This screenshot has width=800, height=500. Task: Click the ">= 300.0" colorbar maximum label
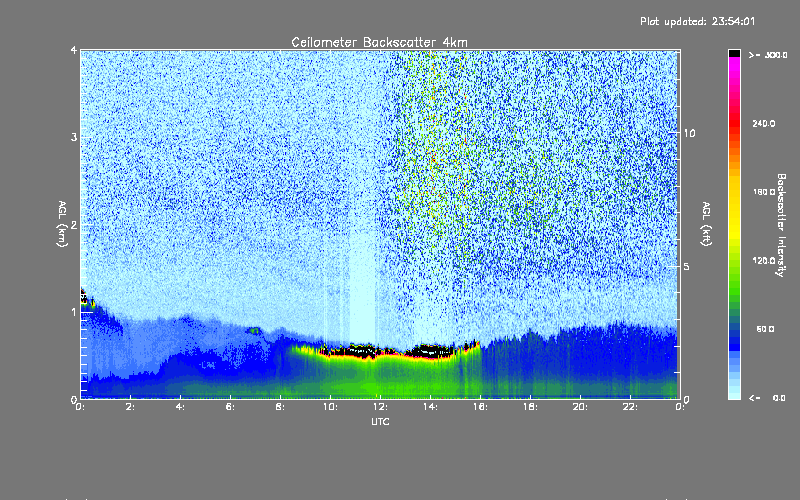tap(768, 55)
